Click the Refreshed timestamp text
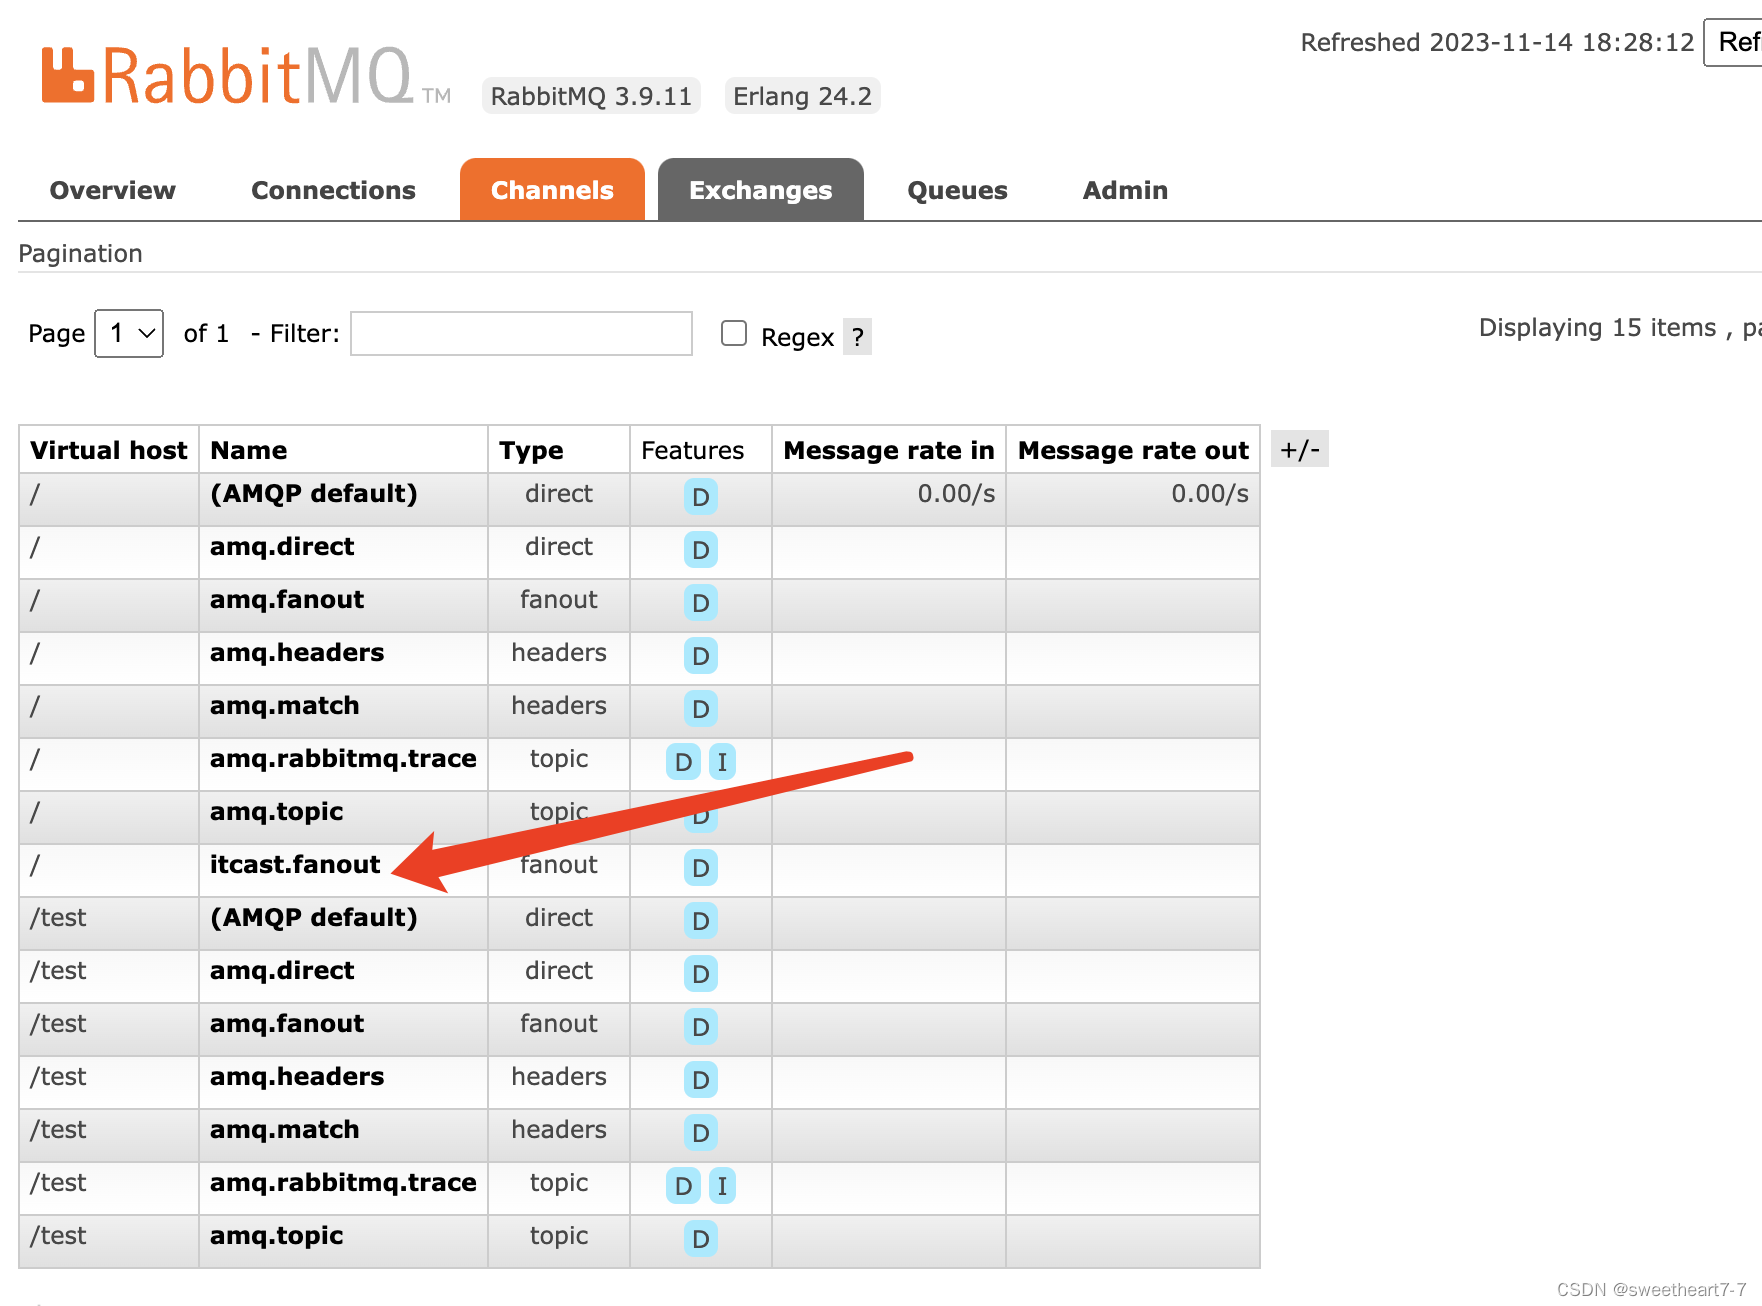The height and width of the screenshot is (1306, 1762). click(1497, 42)
